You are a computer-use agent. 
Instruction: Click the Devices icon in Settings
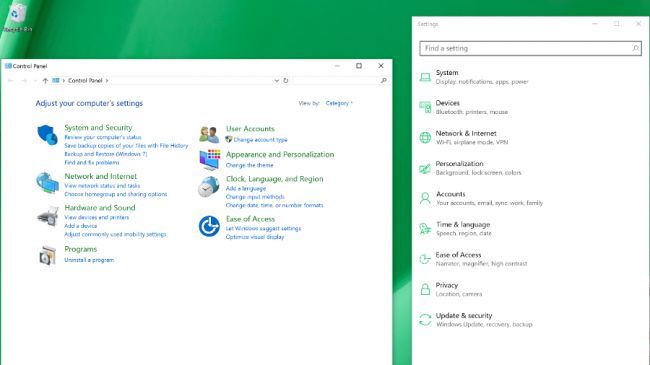[x=425, y=107]
